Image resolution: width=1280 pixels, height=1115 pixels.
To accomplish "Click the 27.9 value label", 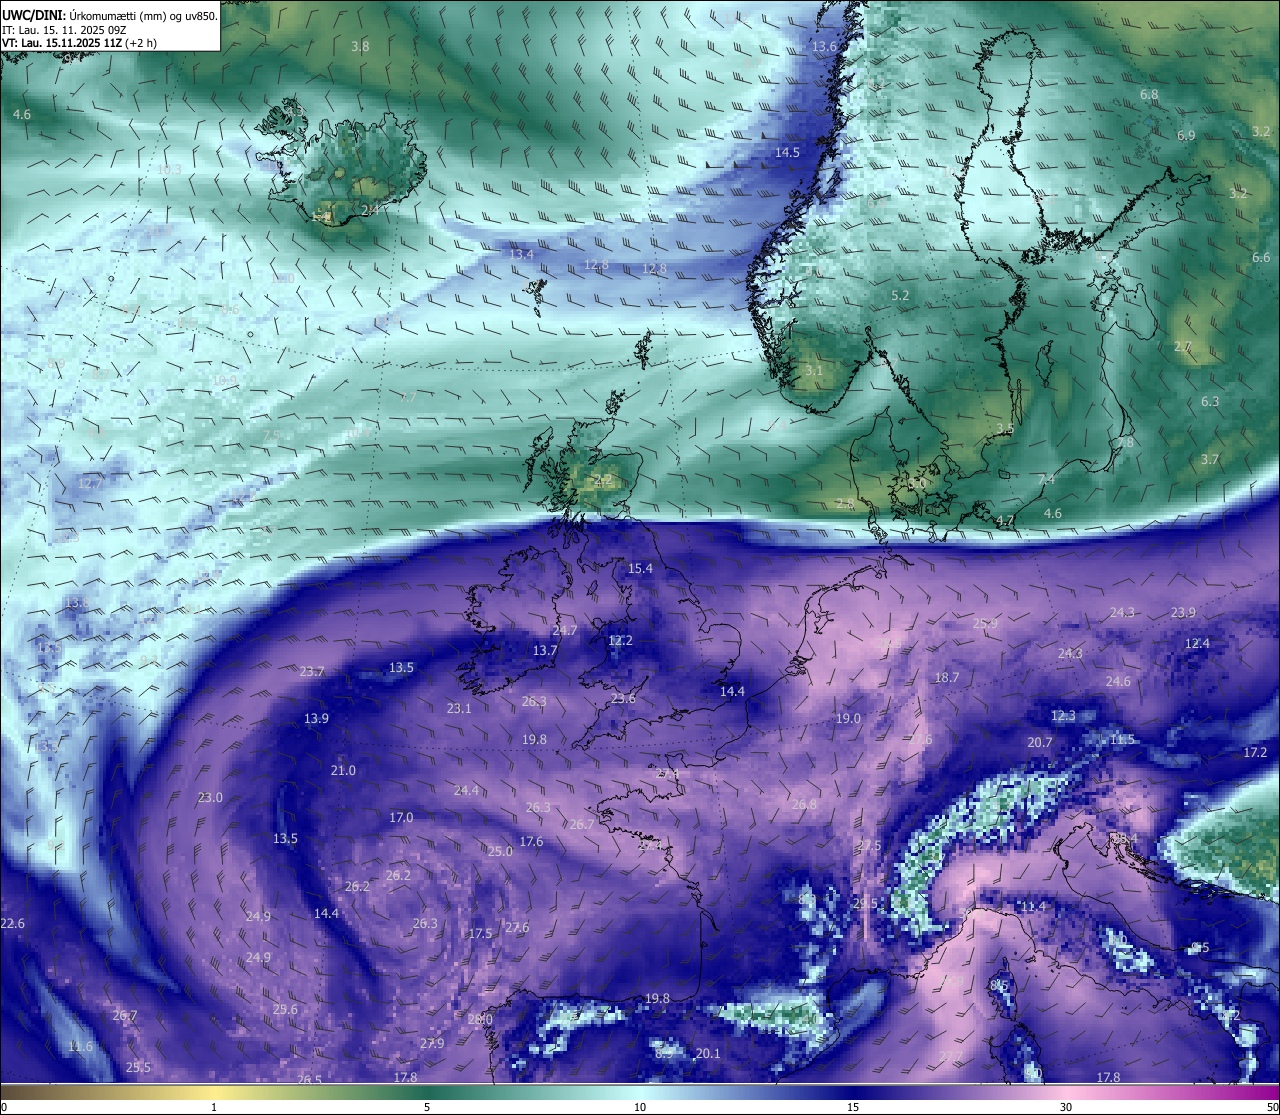I will pos(432,1043).
